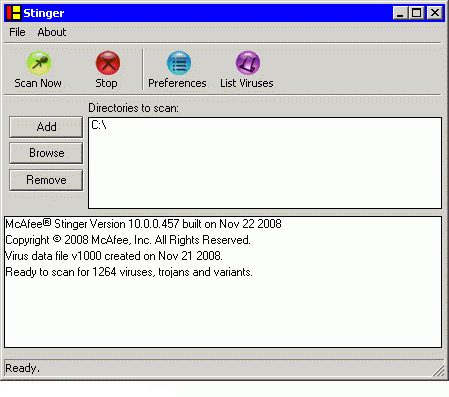Open the Preferences icon

tap(179, 63)
